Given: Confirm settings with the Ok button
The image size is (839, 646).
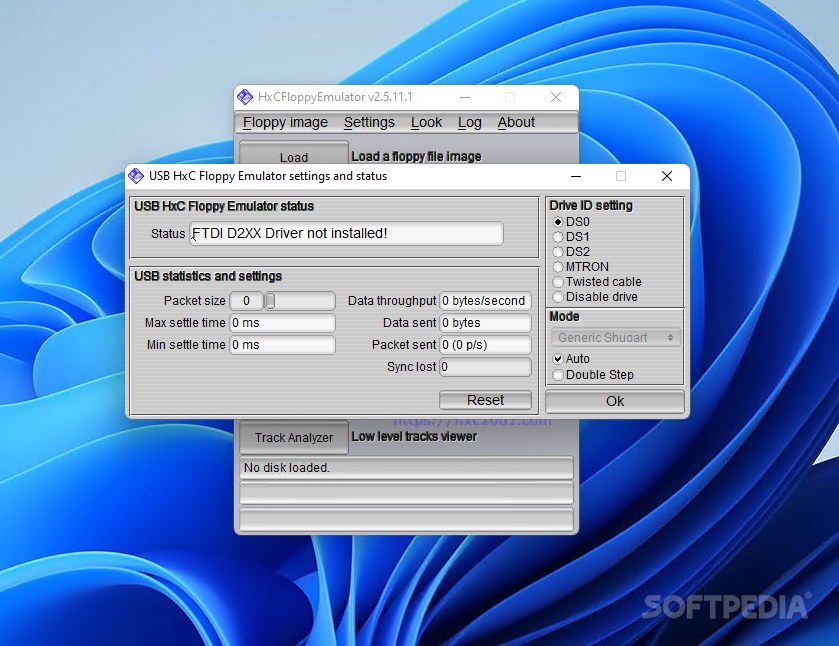Looking at the screenshot, I should pos(615,401).
